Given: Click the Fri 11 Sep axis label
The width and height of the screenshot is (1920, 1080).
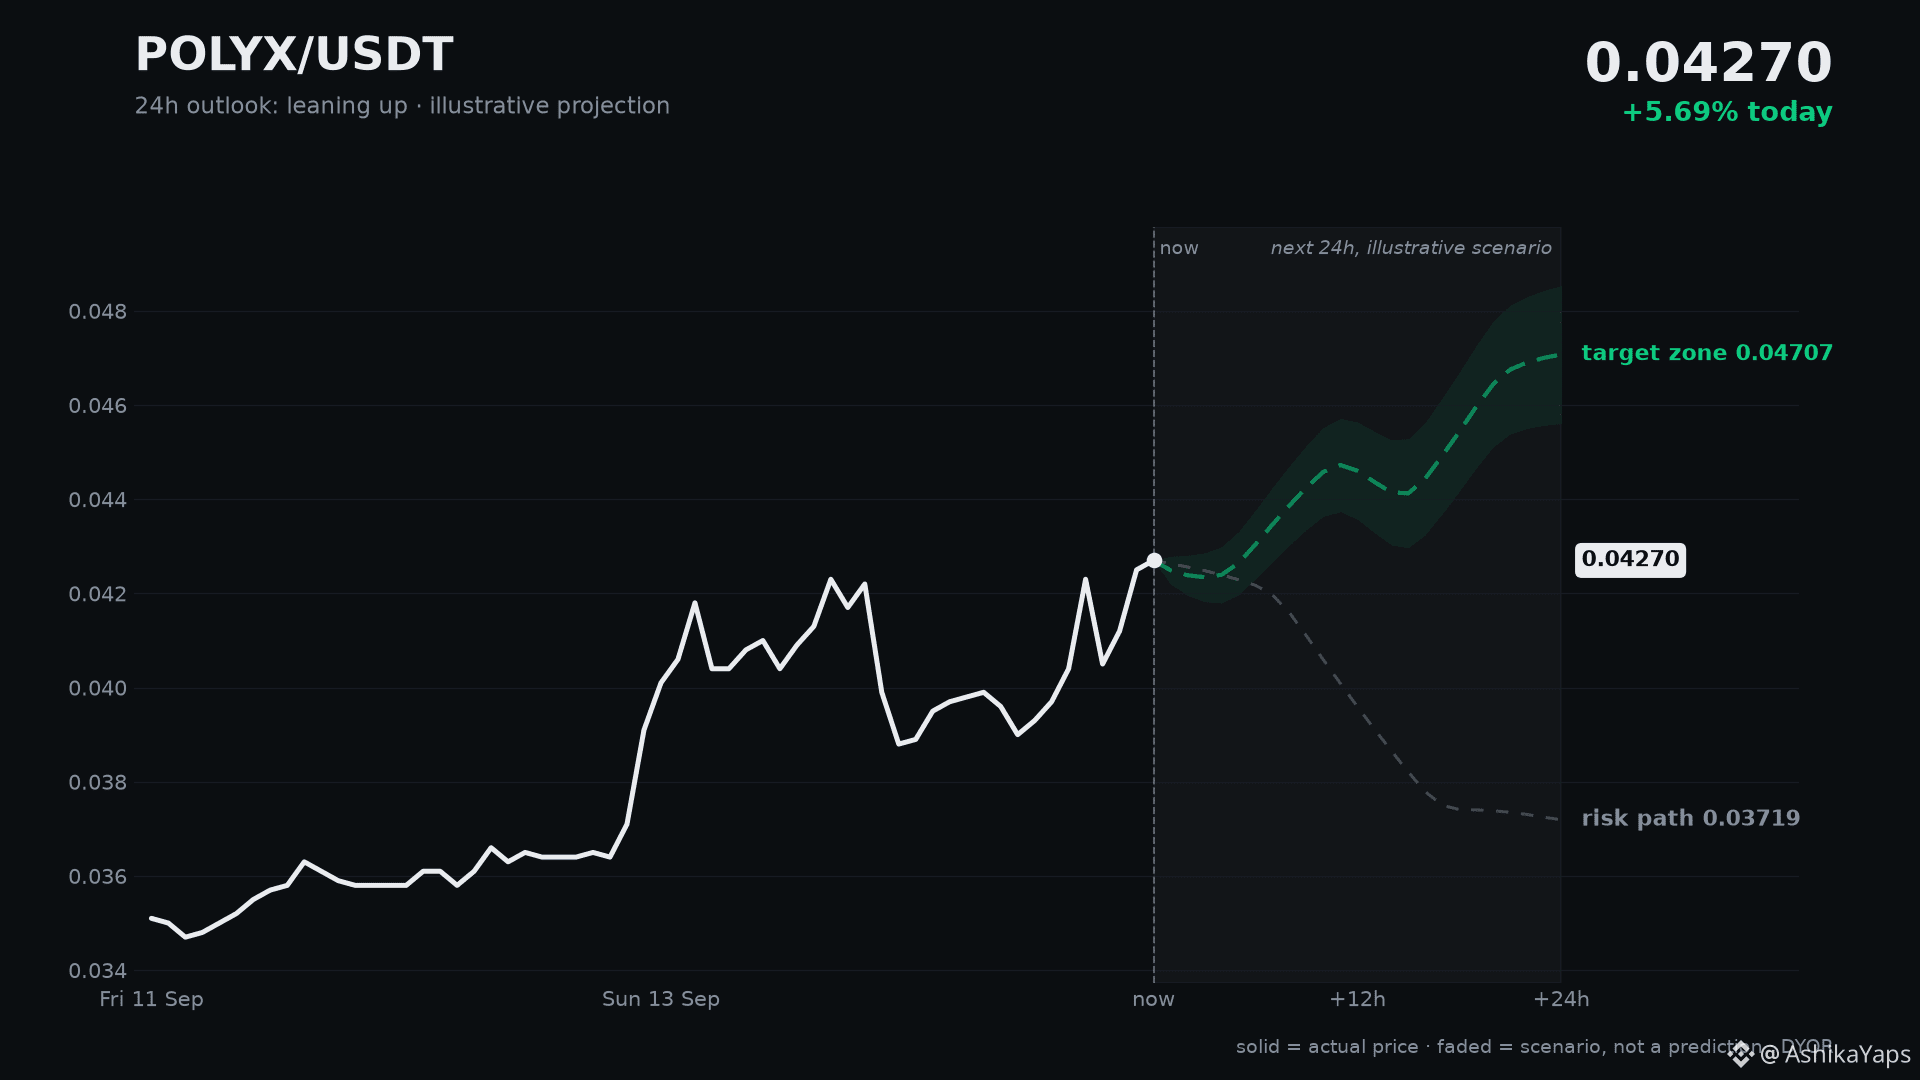Looking at the screenshot, I should coord(151,999).
